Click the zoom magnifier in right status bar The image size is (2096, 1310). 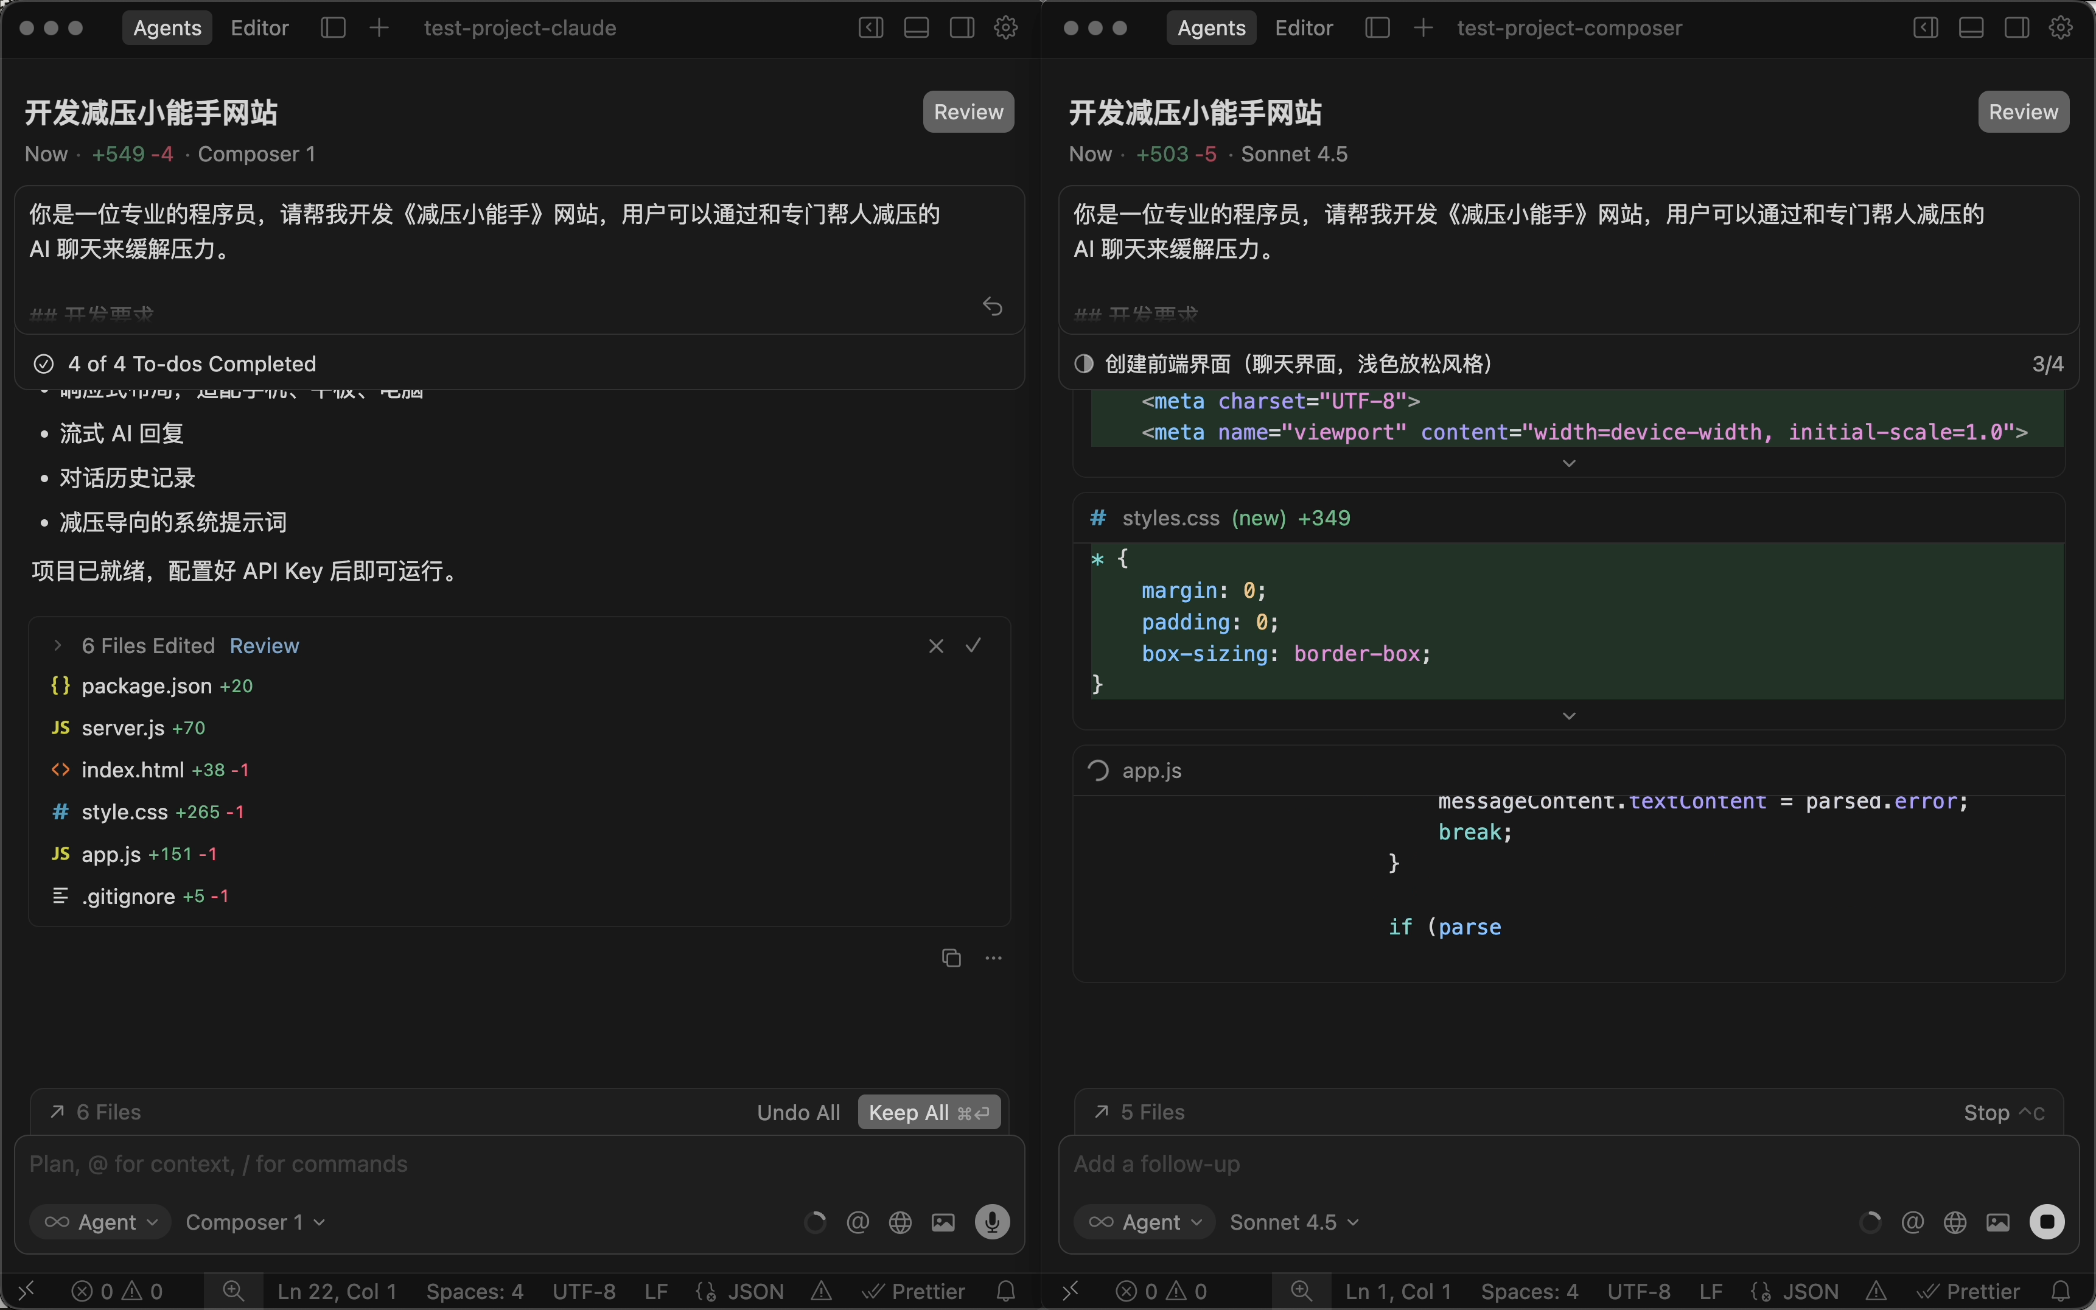tap(1301, 1291)
